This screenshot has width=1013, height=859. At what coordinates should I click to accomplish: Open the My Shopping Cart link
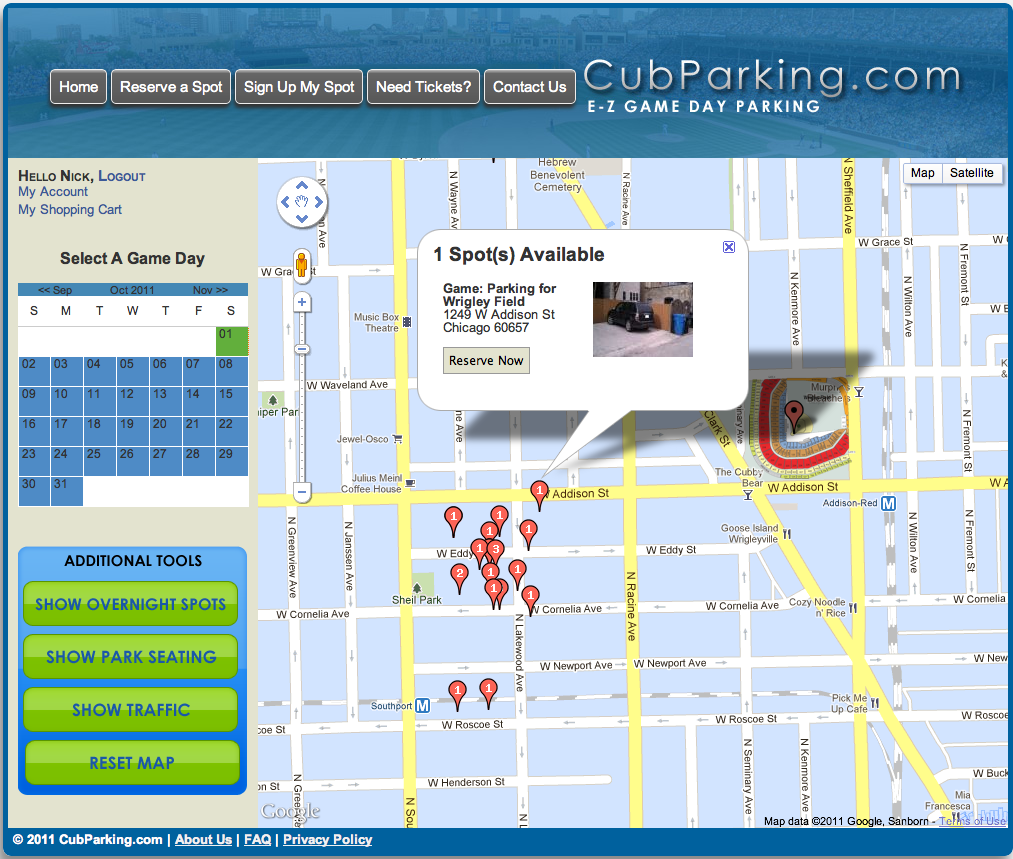pos(70,210)
